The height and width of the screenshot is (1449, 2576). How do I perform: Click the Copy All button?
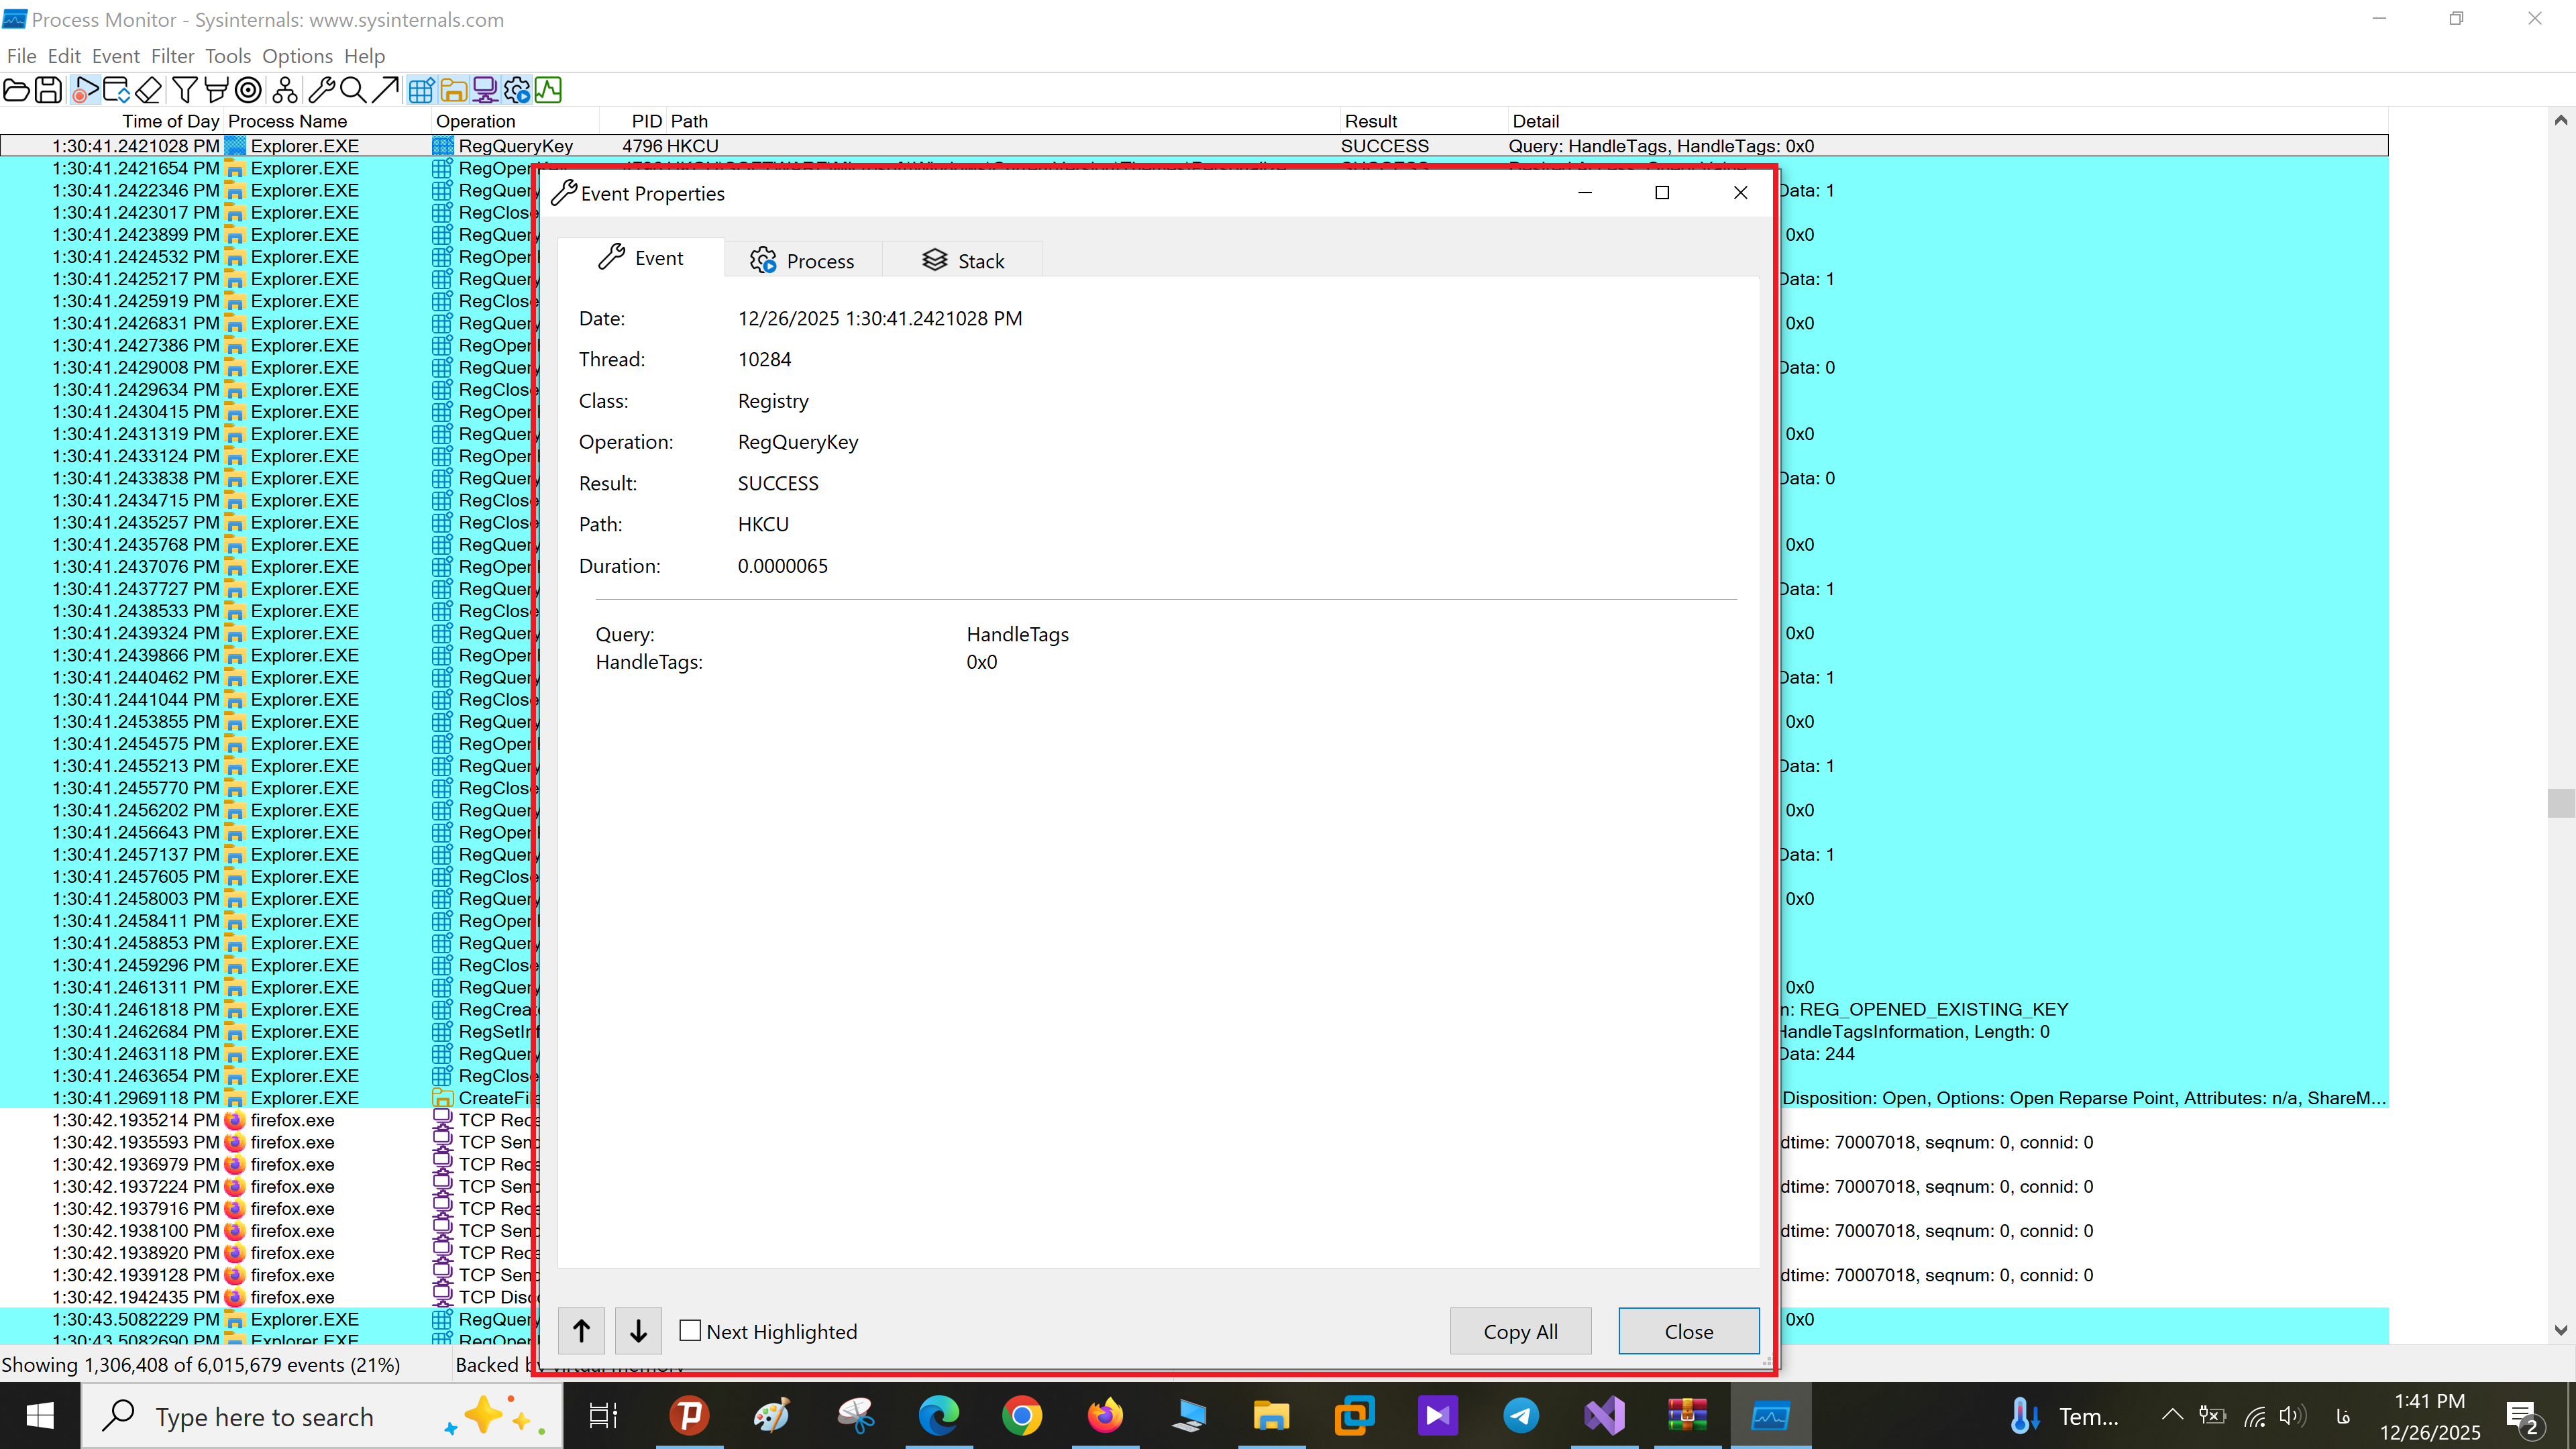1520,1331
